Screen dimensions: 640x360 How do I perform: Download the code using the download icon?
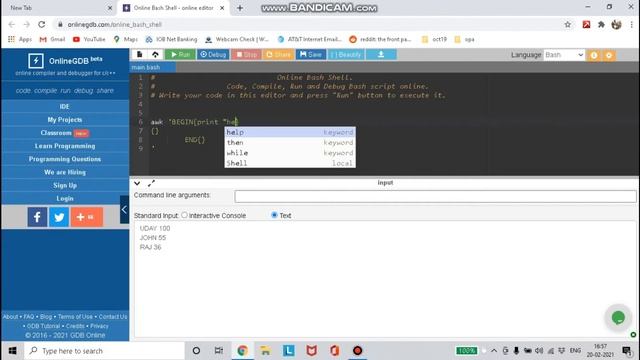point(381,54)
